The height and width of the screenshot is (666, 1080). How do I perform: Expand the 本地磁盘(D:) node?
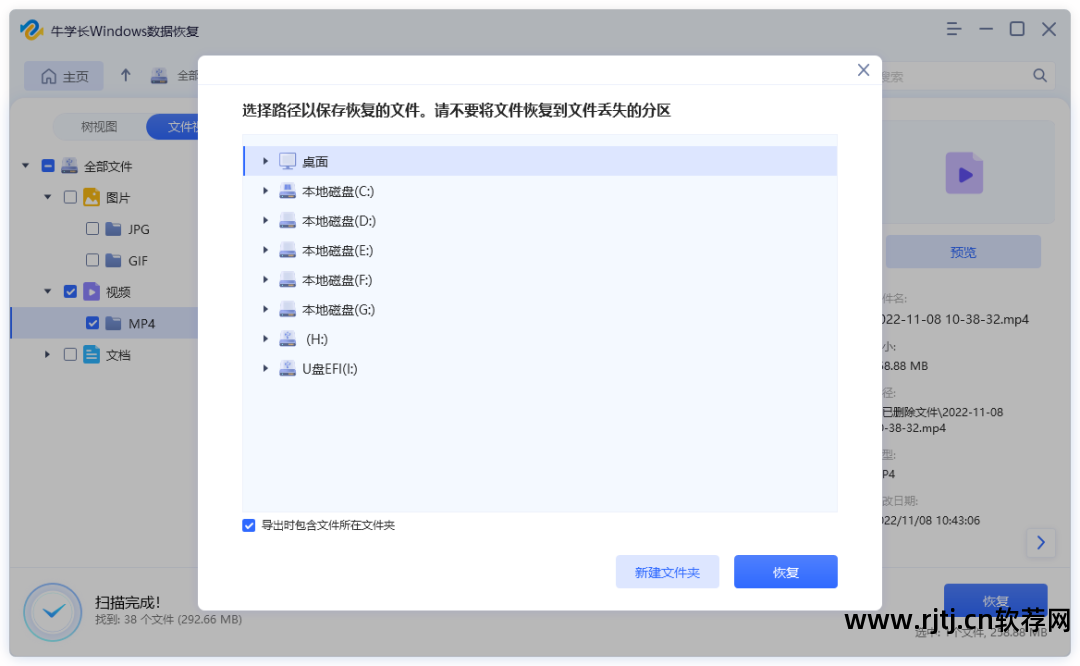[x=265, y=220]
